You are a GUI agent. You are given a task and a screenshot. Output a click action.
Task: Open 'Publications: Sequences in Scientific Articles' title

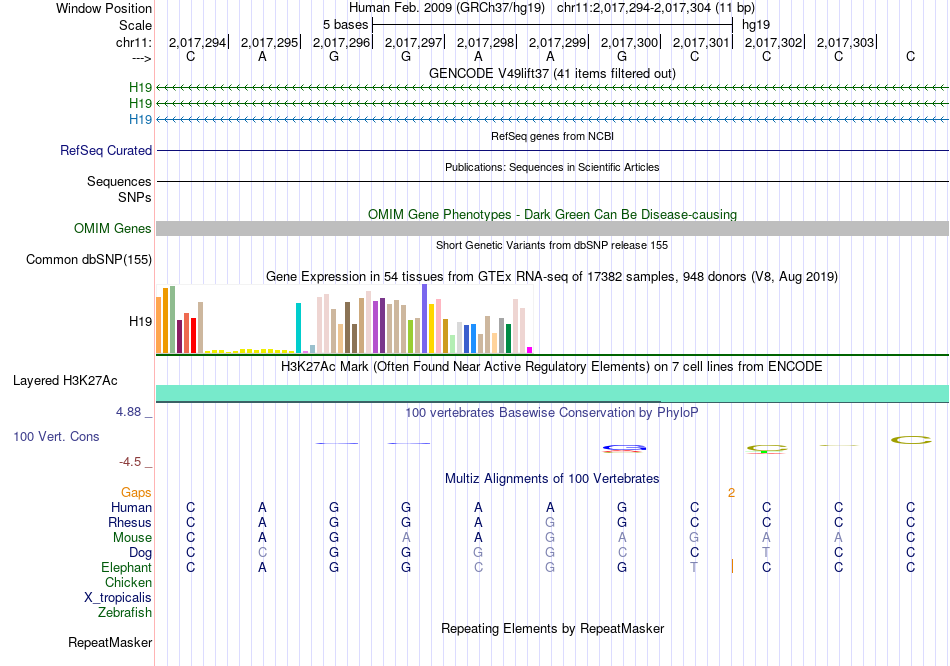coord(552,167)
